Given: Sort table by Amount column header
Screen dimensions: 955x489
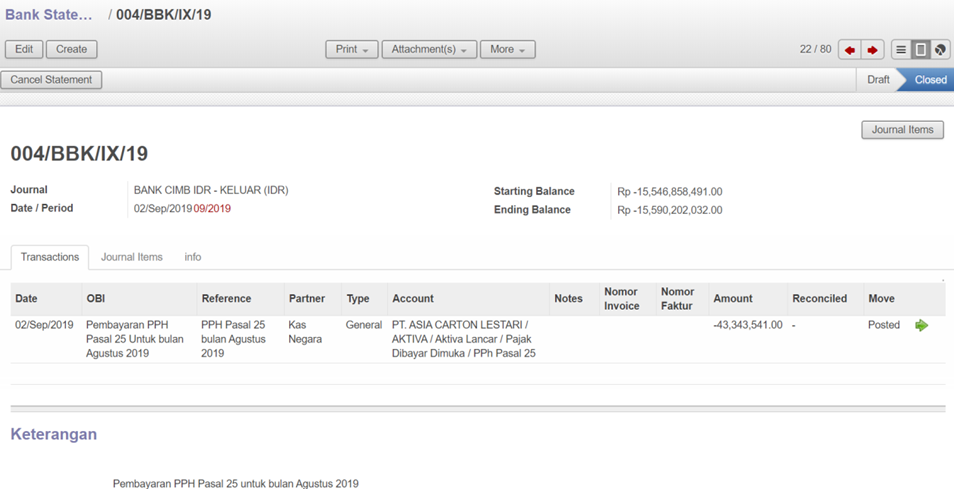Looking at the screenshot, I should click(732, 298).
